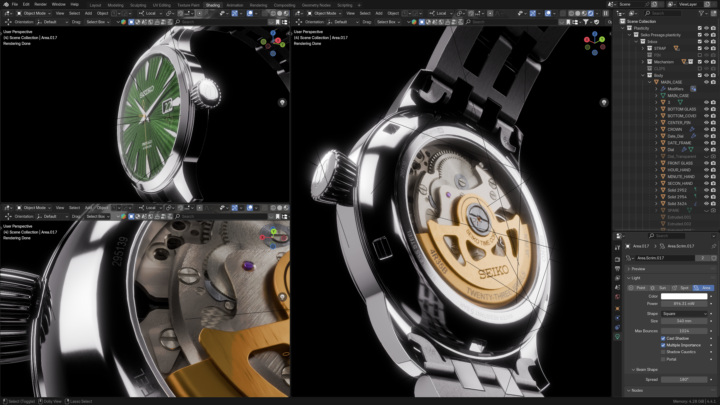
Task: Click navigation gizmo in right viewport
Action: coord(595,43)
